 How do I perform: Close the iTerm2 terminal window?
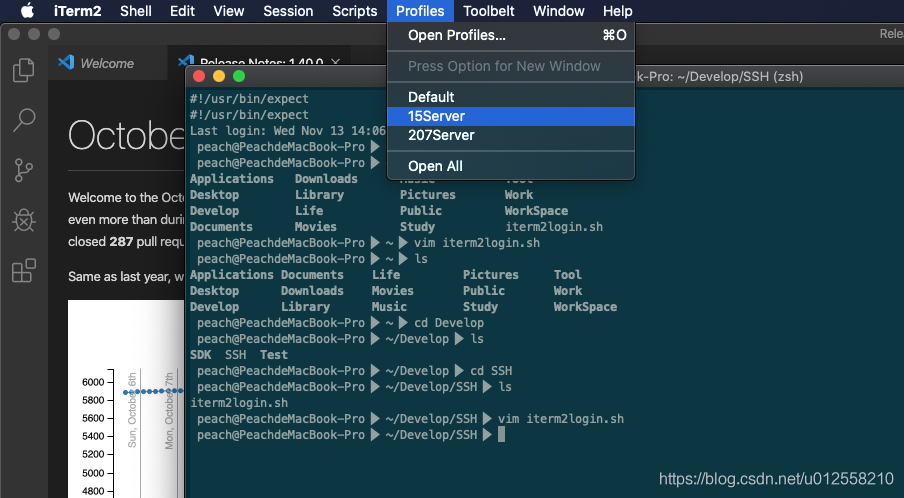[x=199, y=76]
